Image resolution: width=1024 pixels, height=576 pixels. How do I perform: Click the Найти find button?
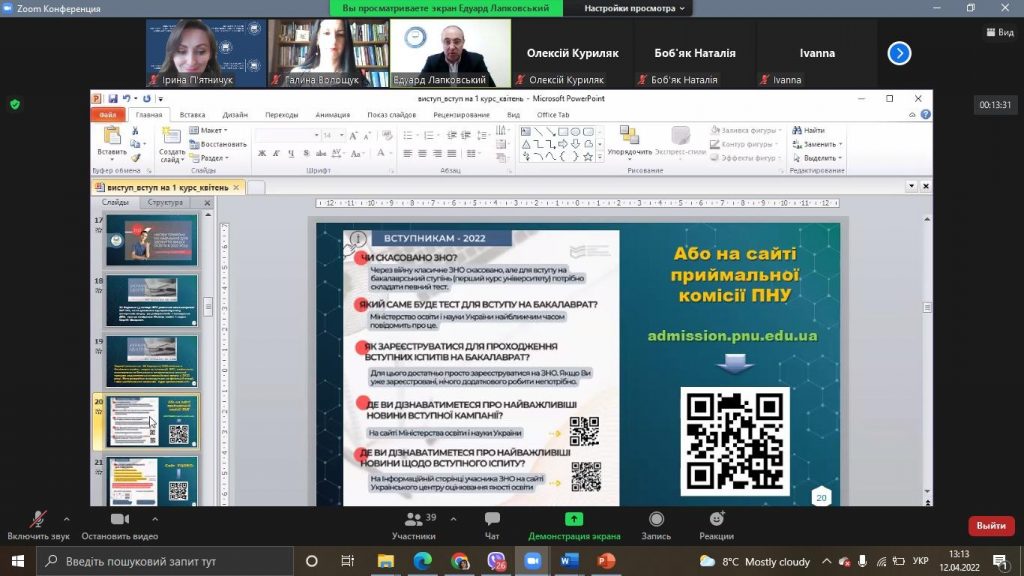[808, 131]
